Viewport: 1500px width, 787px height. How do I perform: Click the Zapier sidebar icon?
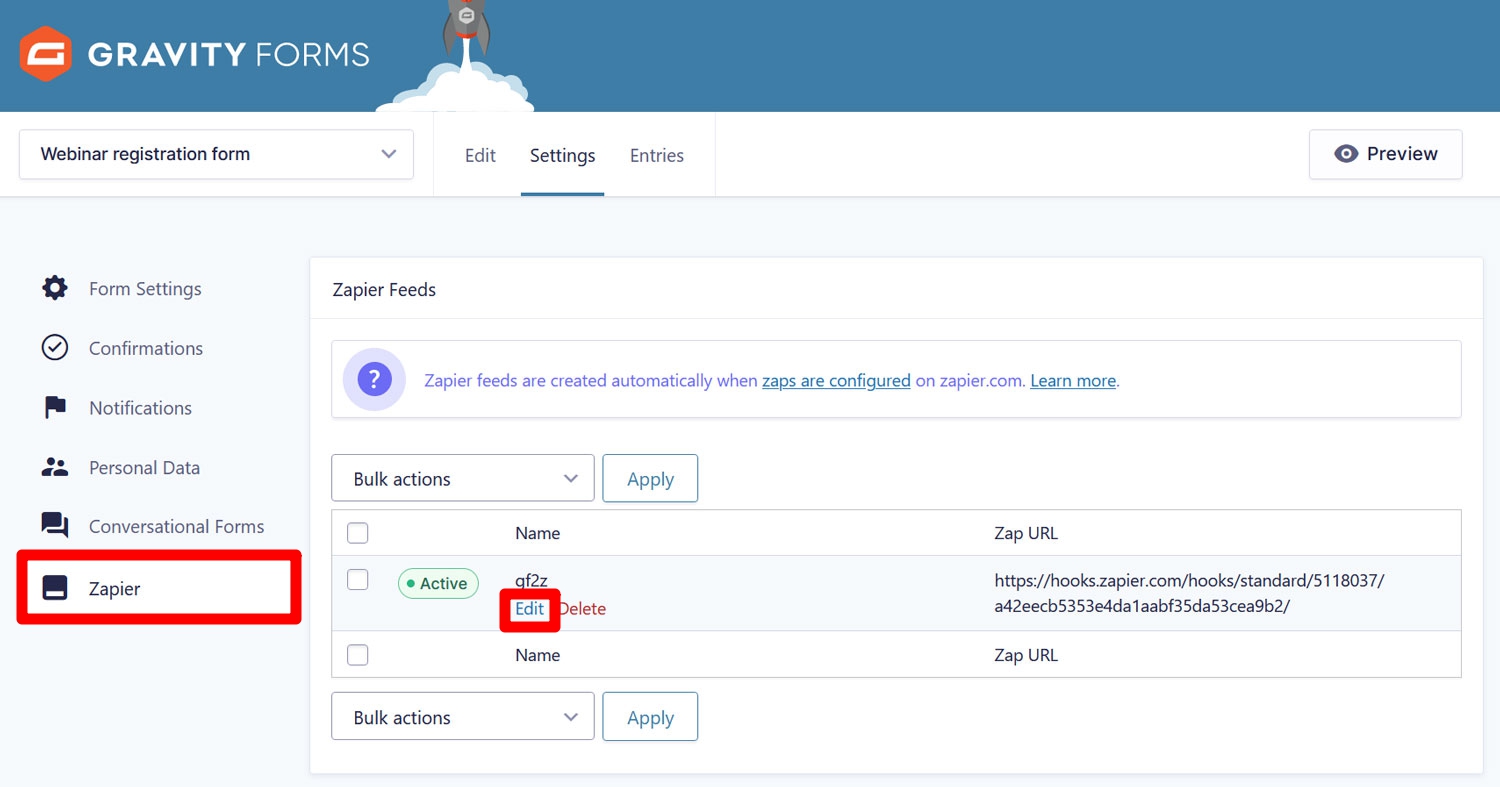tap(54, 588)
